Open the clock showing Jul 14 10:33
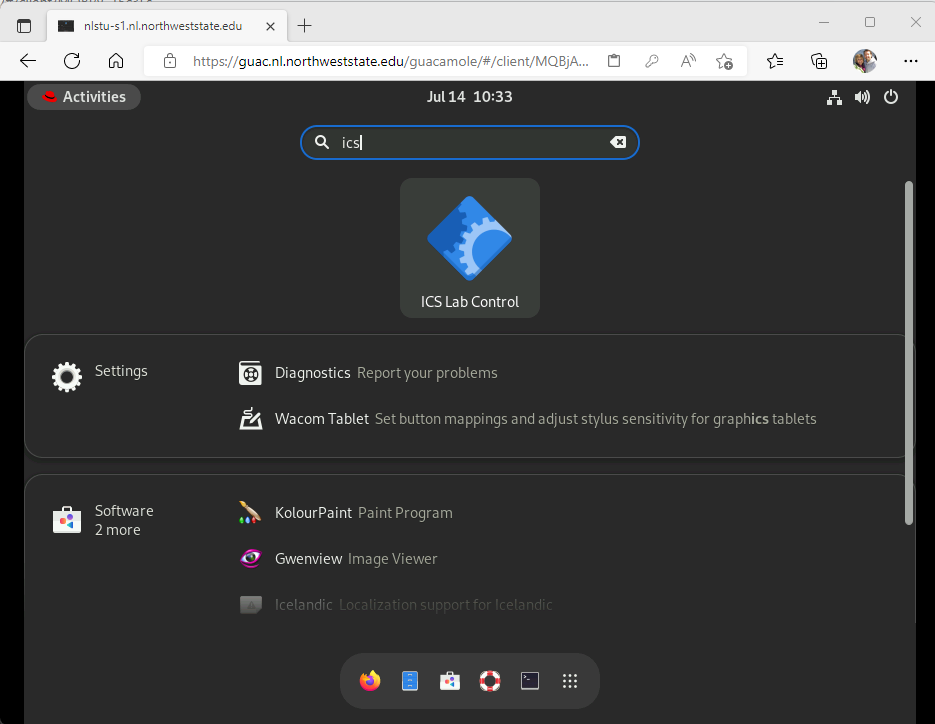The height and width of the screenshot is (724, 935). (469, 97)
